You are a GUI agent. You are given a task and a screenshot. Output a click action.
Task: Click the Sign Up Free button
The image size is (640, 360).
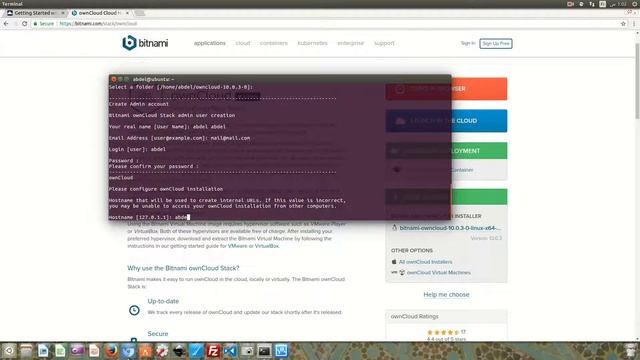pyautogui.click(x=496, y=43)
